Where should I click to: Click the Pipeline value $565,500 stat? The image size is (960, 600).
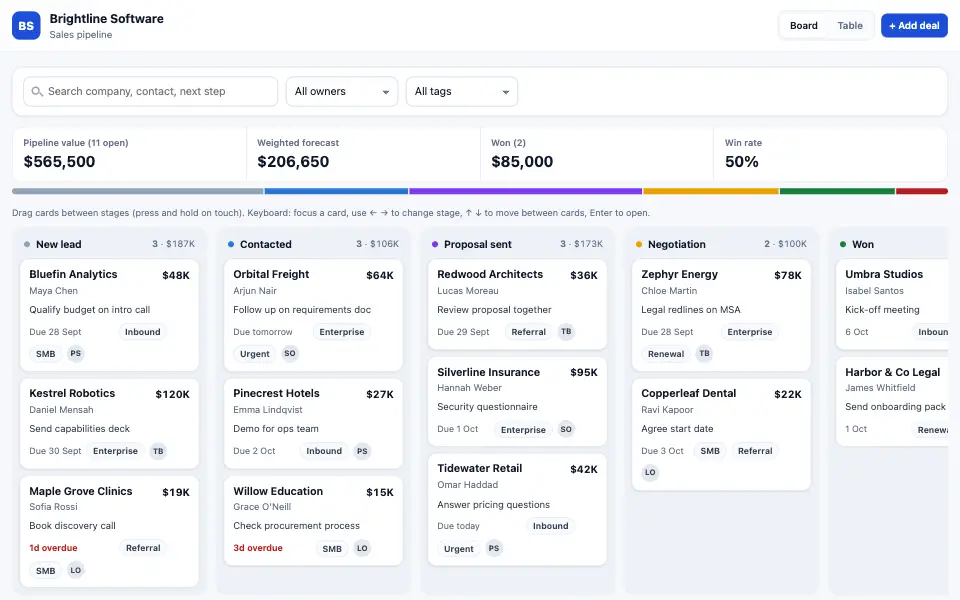[129, 154]
